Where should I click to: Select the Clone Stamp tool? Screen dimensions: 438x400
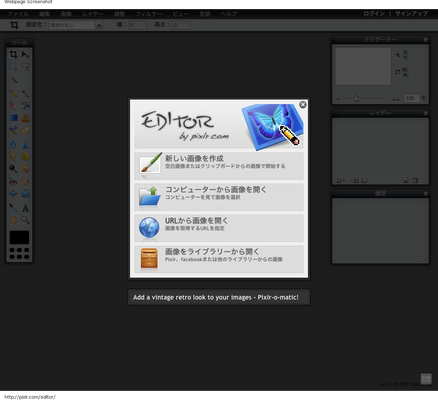(x=25, y=118)
